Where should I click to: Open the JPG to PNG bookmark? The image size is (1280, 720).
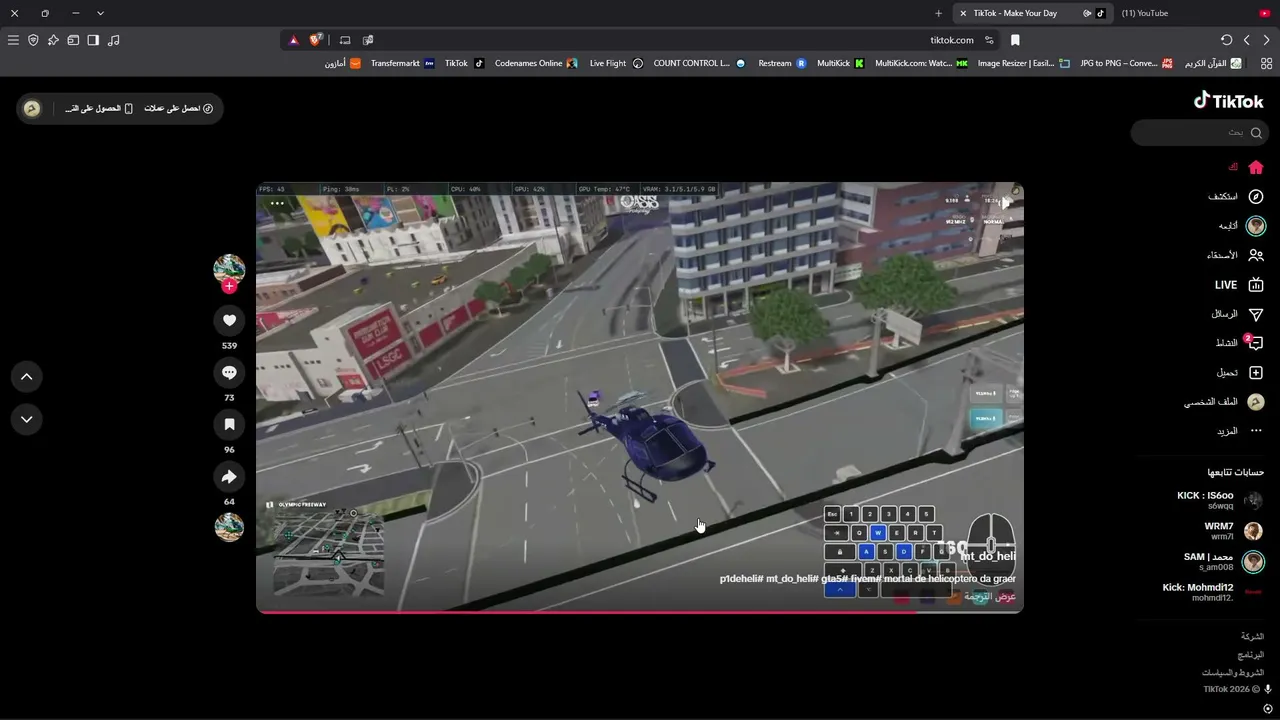pyautogui.click(x=1126, y=63)
